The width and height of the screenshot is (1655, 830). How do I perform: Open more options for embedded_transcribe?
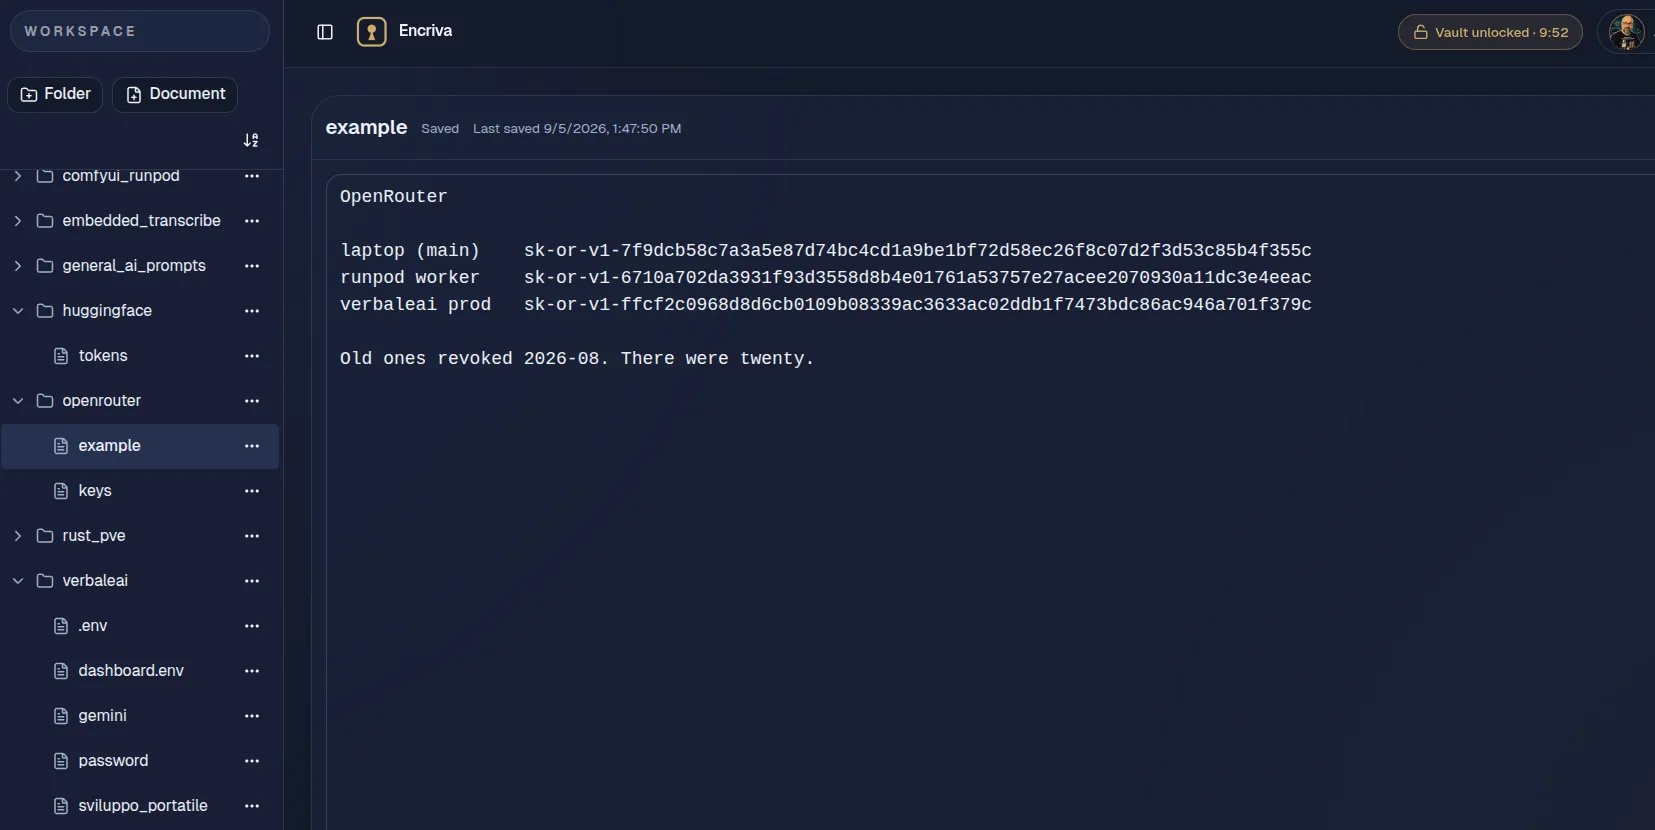point(252,221)
